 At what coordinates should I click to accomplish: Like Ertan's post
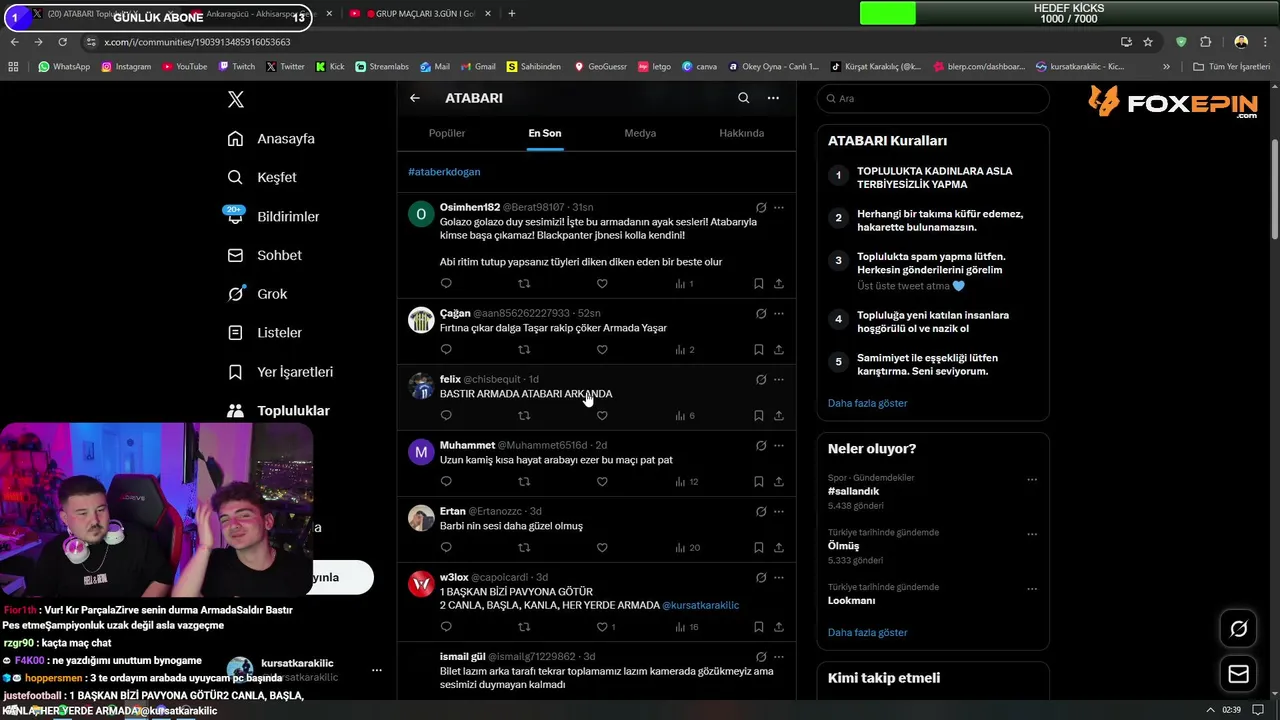[x=602, y=548]
